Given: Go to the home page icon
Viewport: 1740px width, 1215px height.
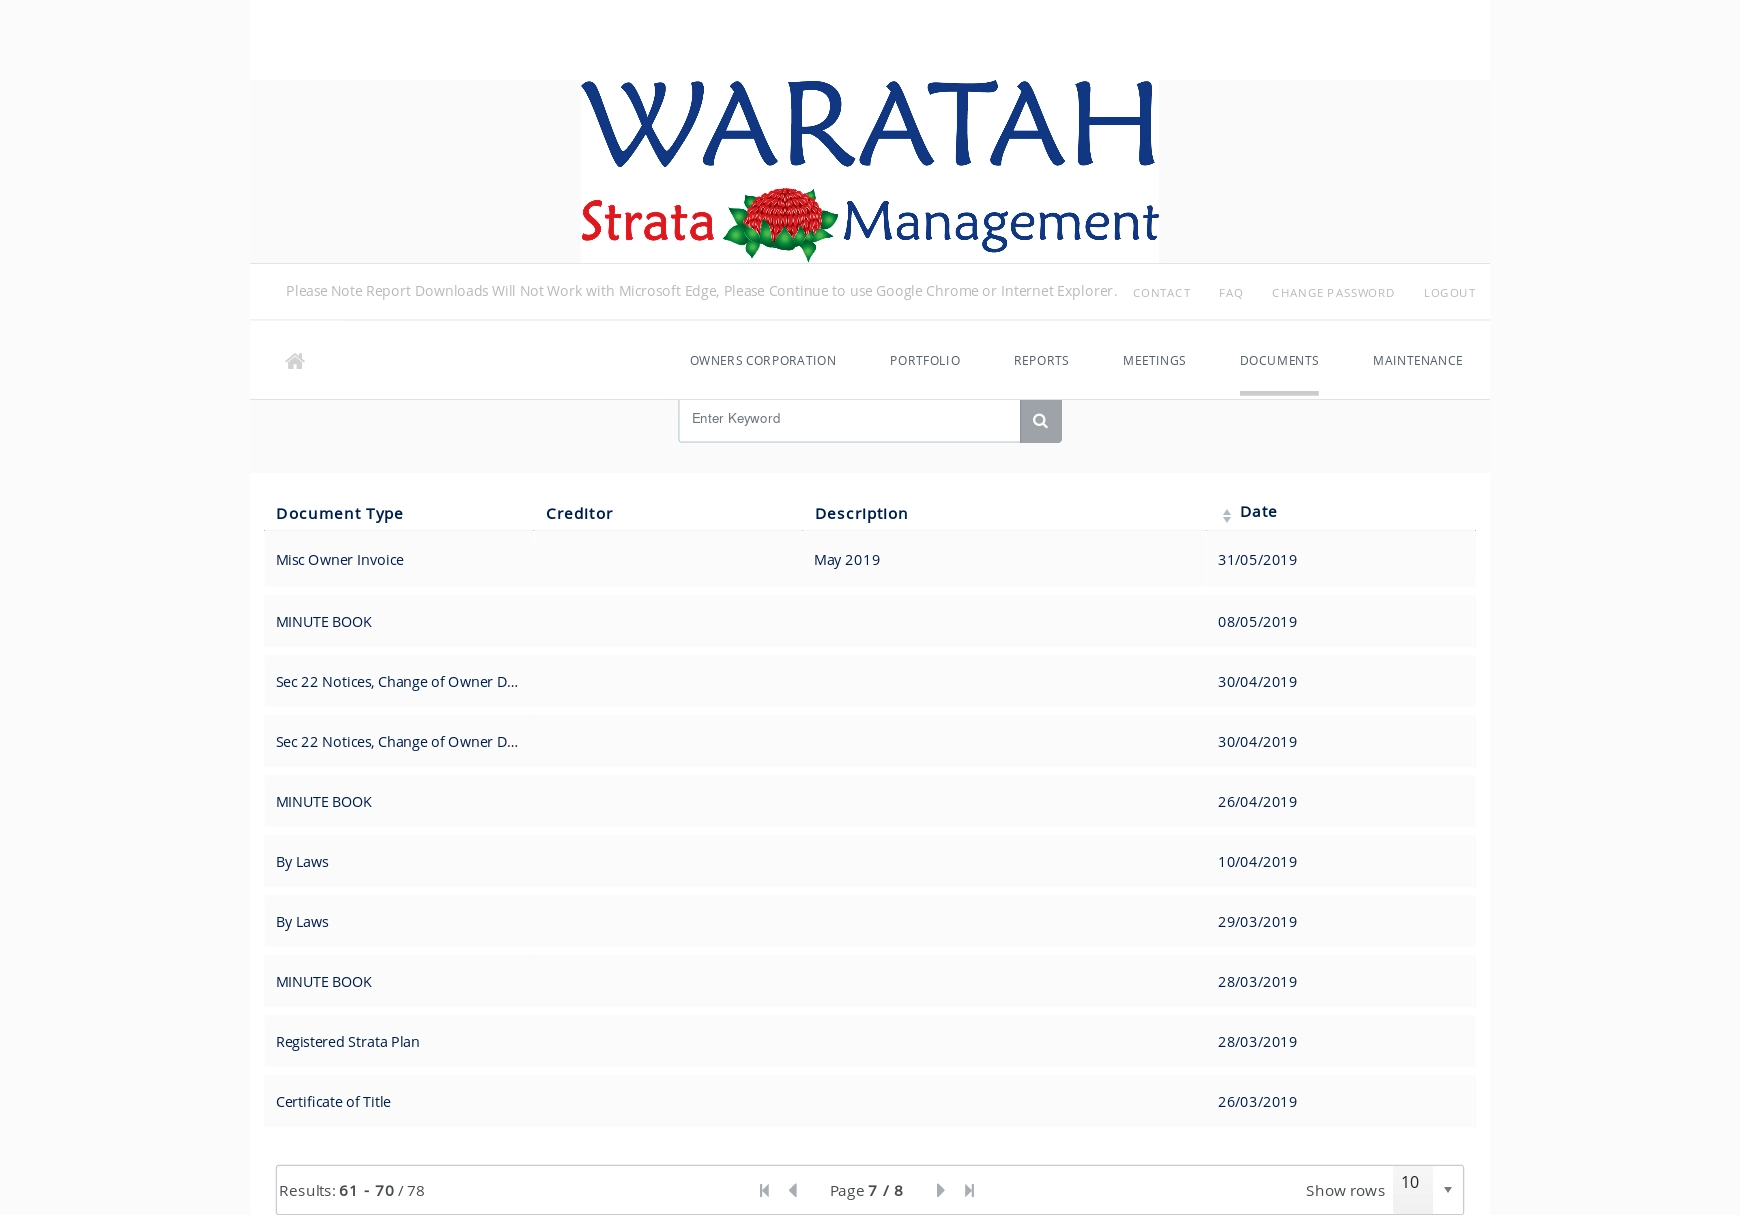Looking at the screenshot, I should [294, 361].
